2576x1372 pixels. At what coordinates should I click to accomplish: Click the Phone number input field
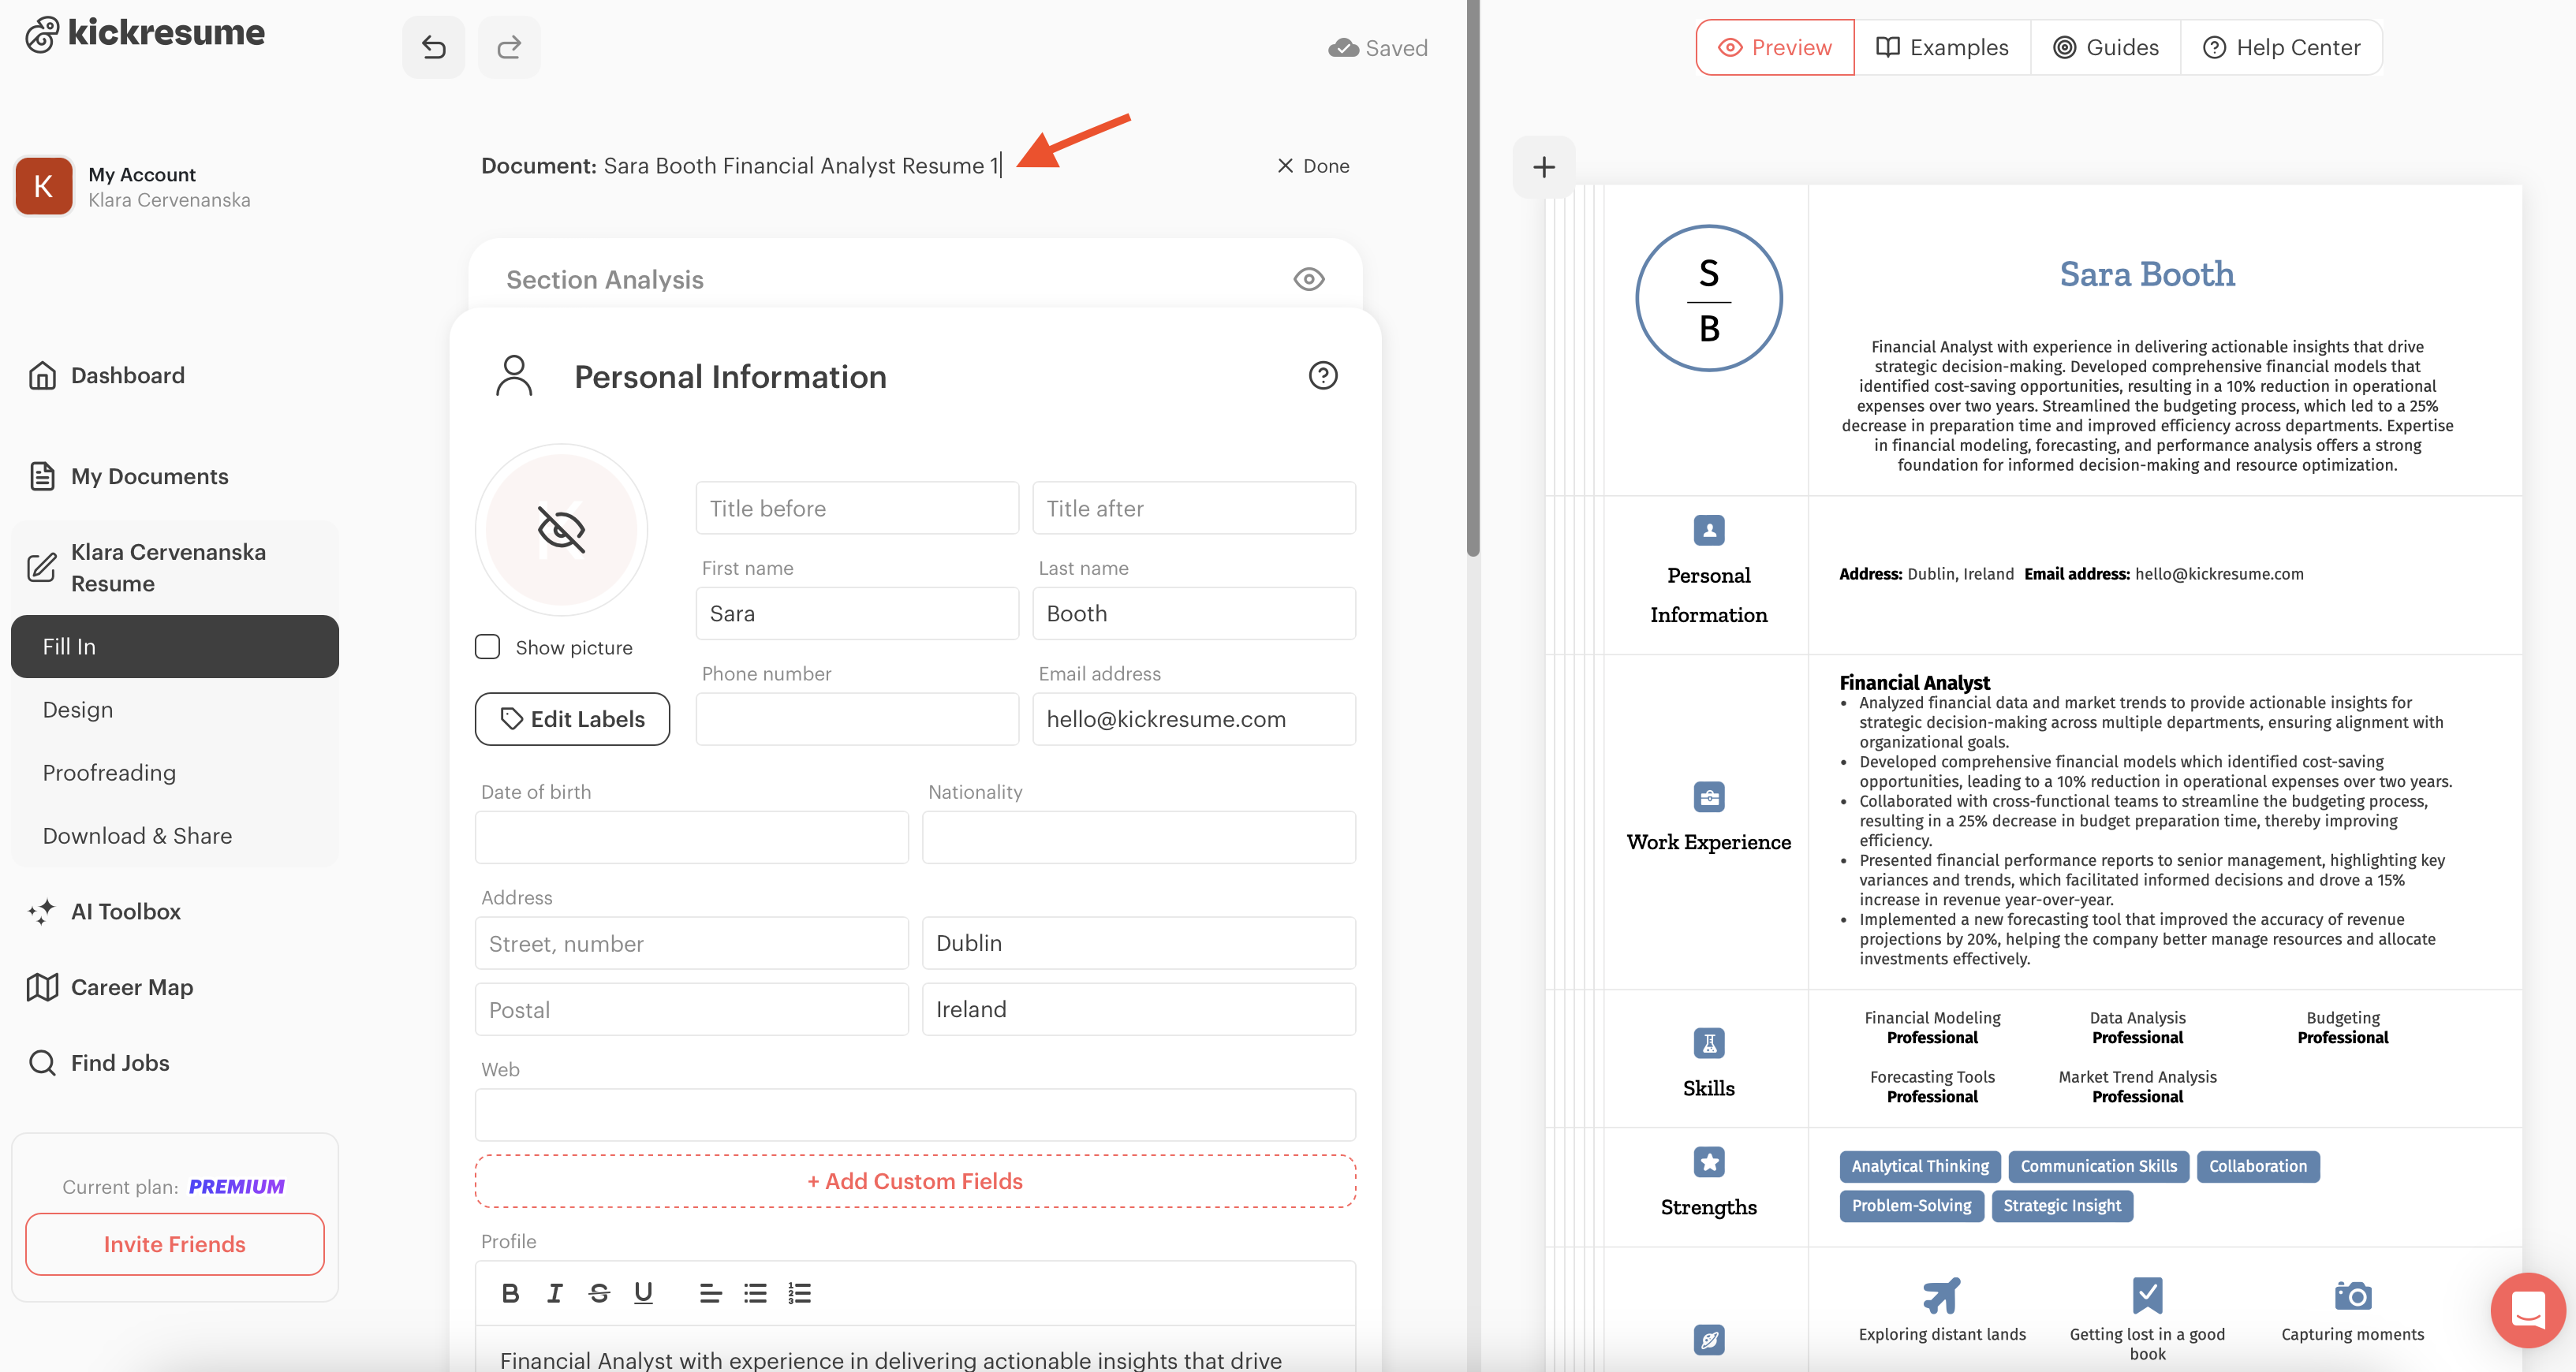click(857, 719)
